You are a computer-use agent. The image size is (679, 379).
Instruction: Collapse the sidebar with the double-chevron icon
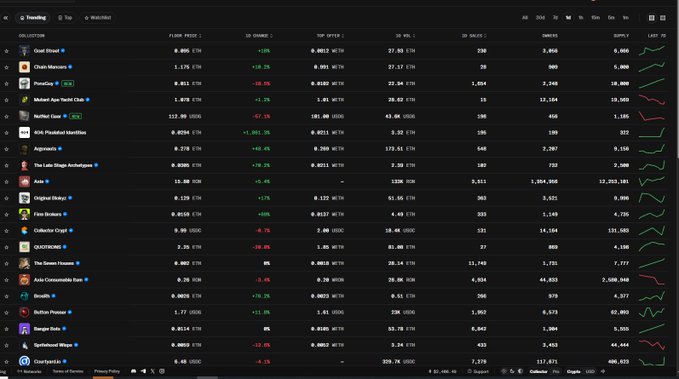tap(6, 18)
